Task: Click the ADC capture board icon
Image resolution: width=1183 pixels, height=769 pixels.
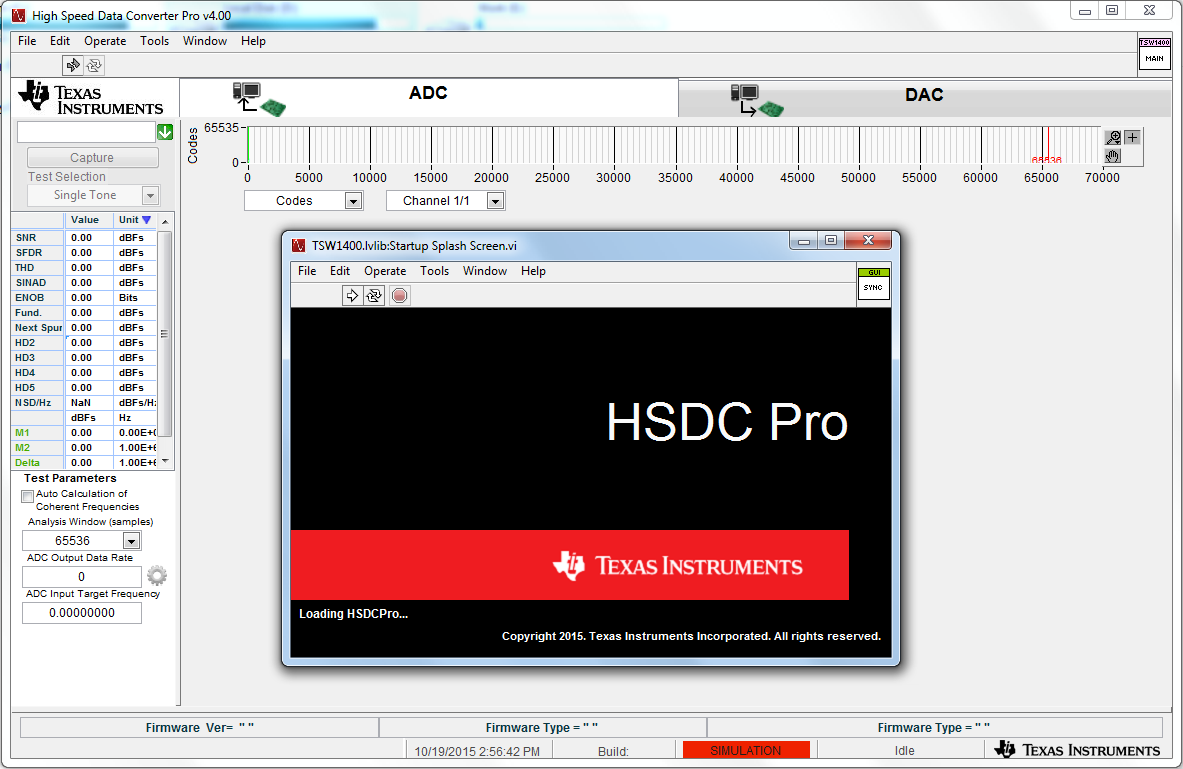Action: click(x=259, y=99)
